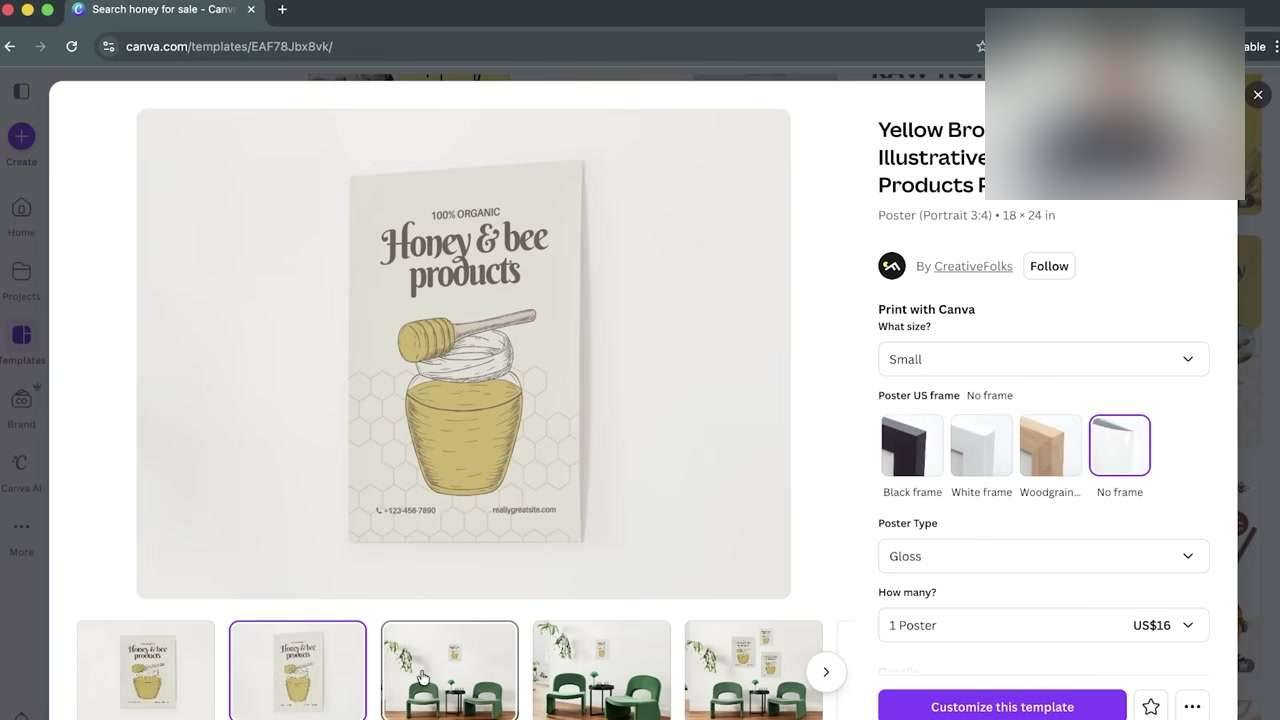Open the Templates sidebar icon
Viewport: 1280px width, 720px height.
21,335
